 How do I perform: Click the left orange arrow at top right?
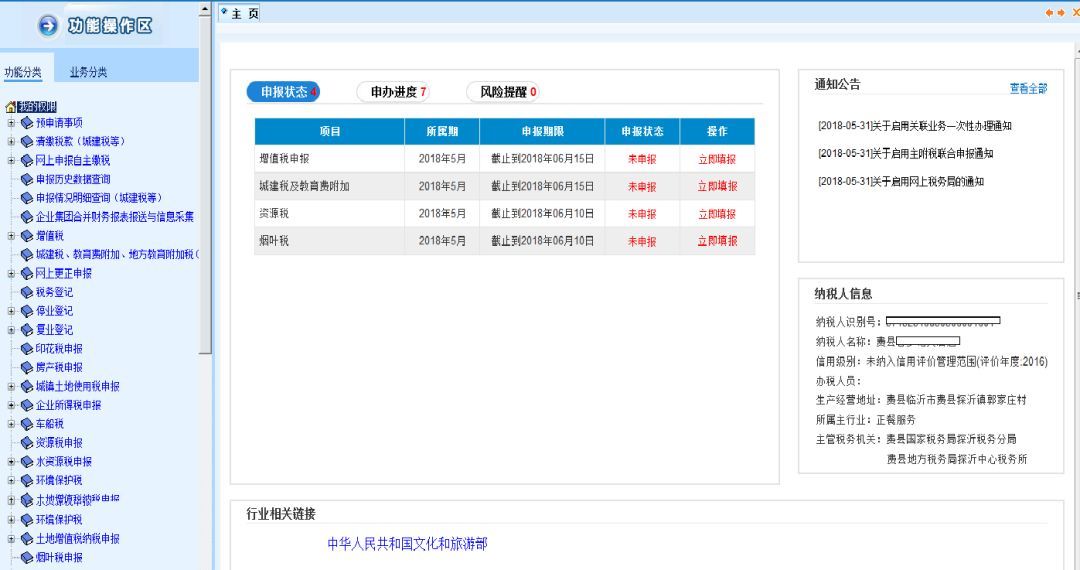[1049, 11]
